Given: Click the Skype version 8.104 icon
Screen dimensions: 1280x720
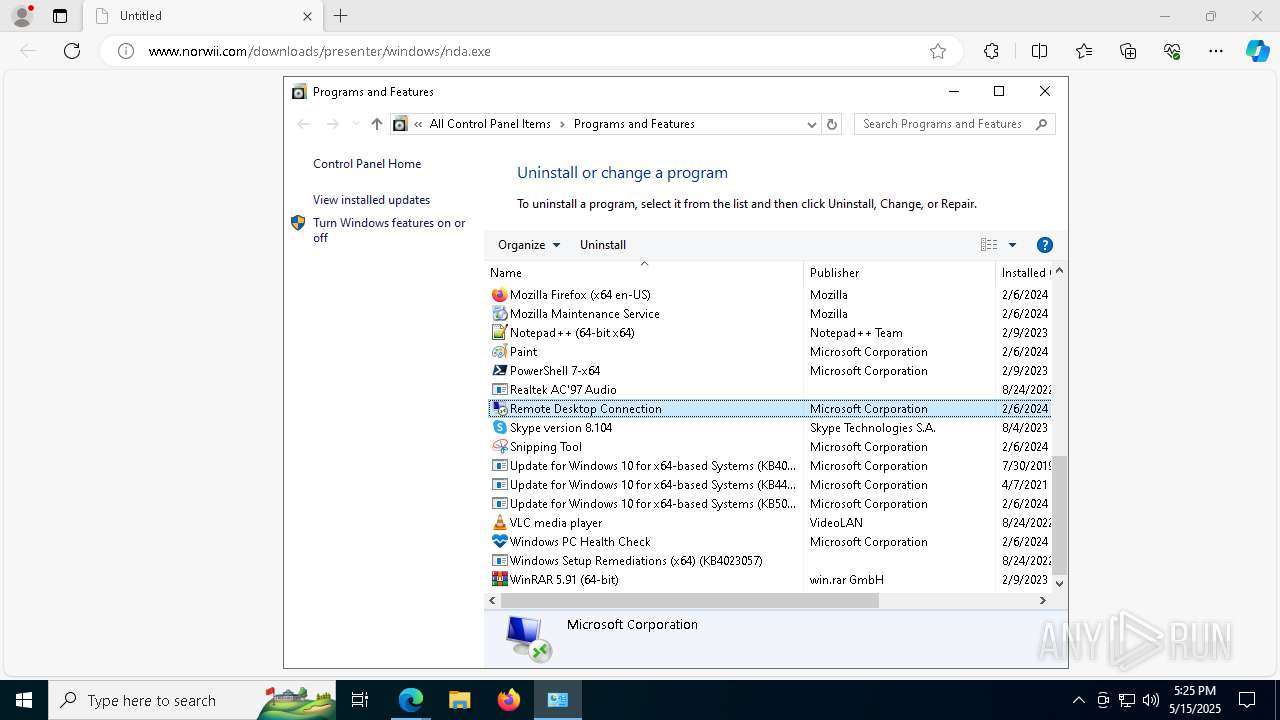Looking at the screenshot, I should [x=500, y=428].
